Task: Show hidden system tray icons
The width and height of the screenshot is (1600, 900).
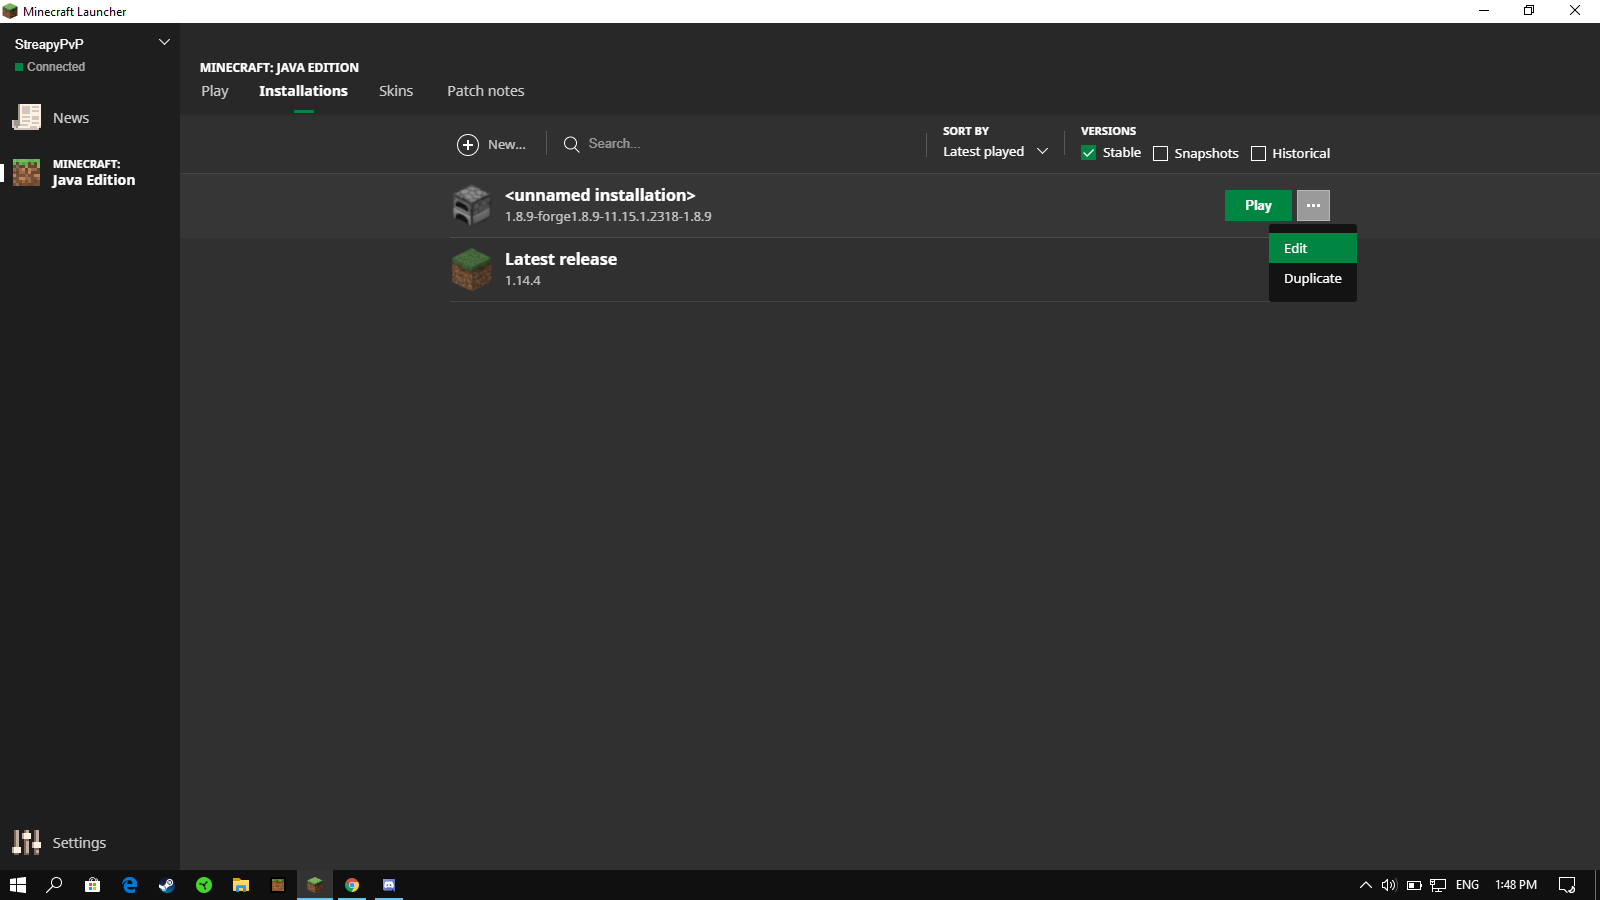Action: [x=1365, y=885]
